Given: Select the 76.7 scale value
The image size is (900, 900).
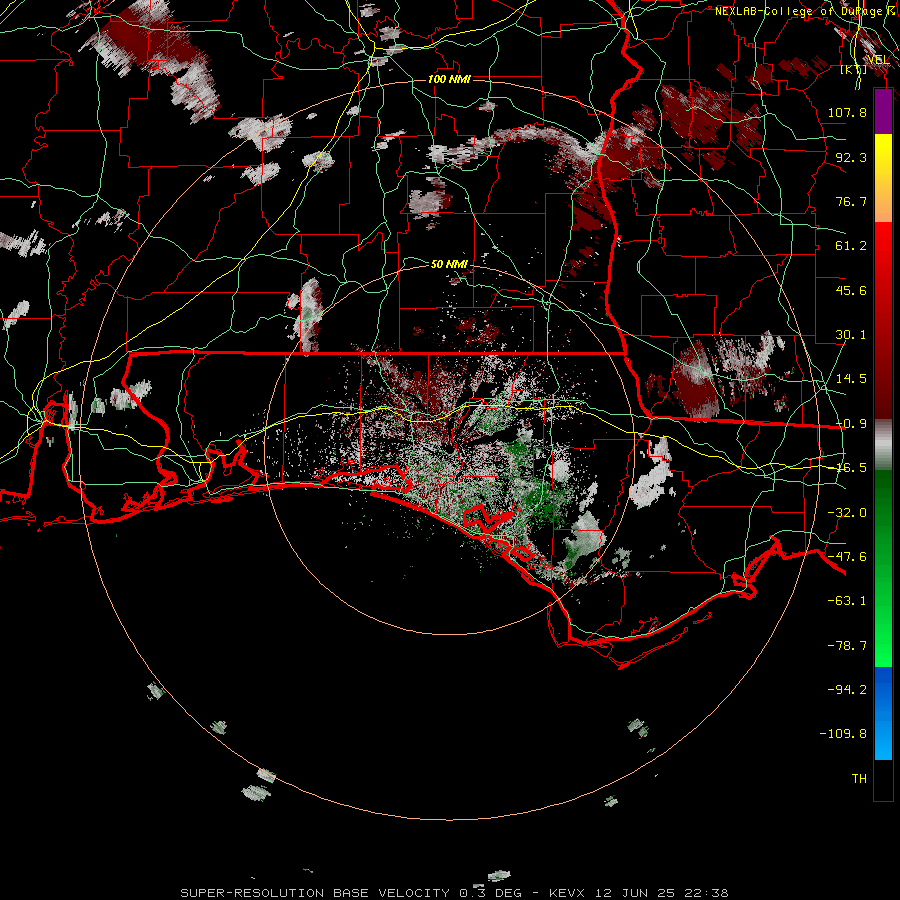Looking at the screenshot, I should (x=851, y=201).
